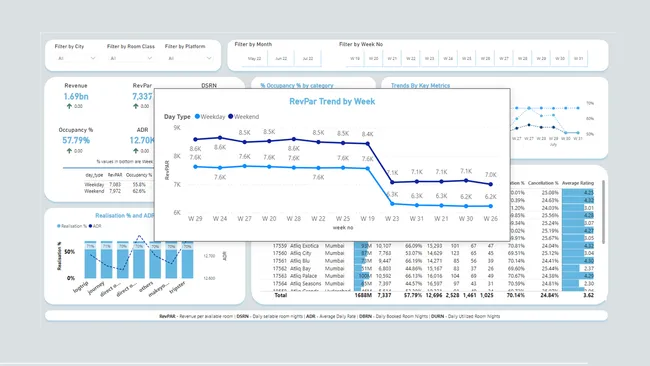Select the Jun 22 month filter
The height and width of the screenshot is (366, 650).
point(281,58)
